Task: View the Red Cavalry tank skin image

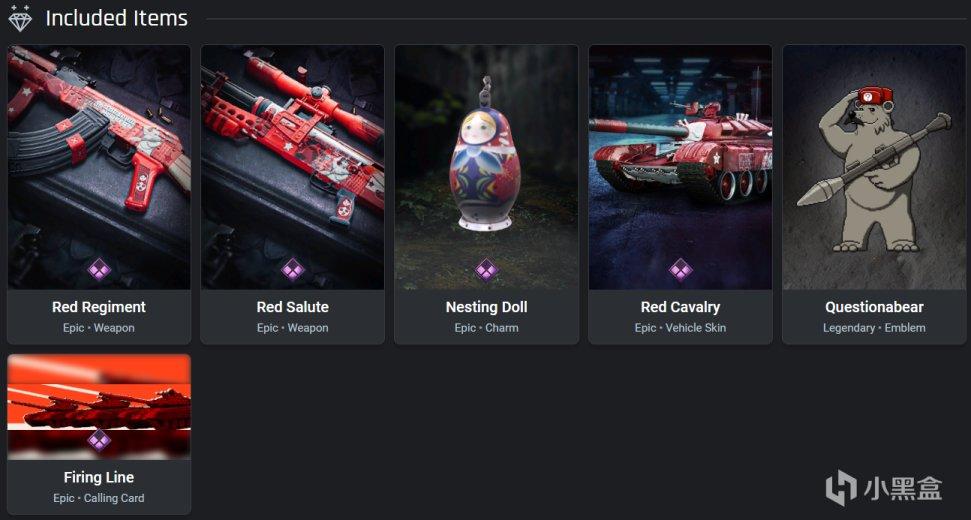Action: [x=681, y=167]
